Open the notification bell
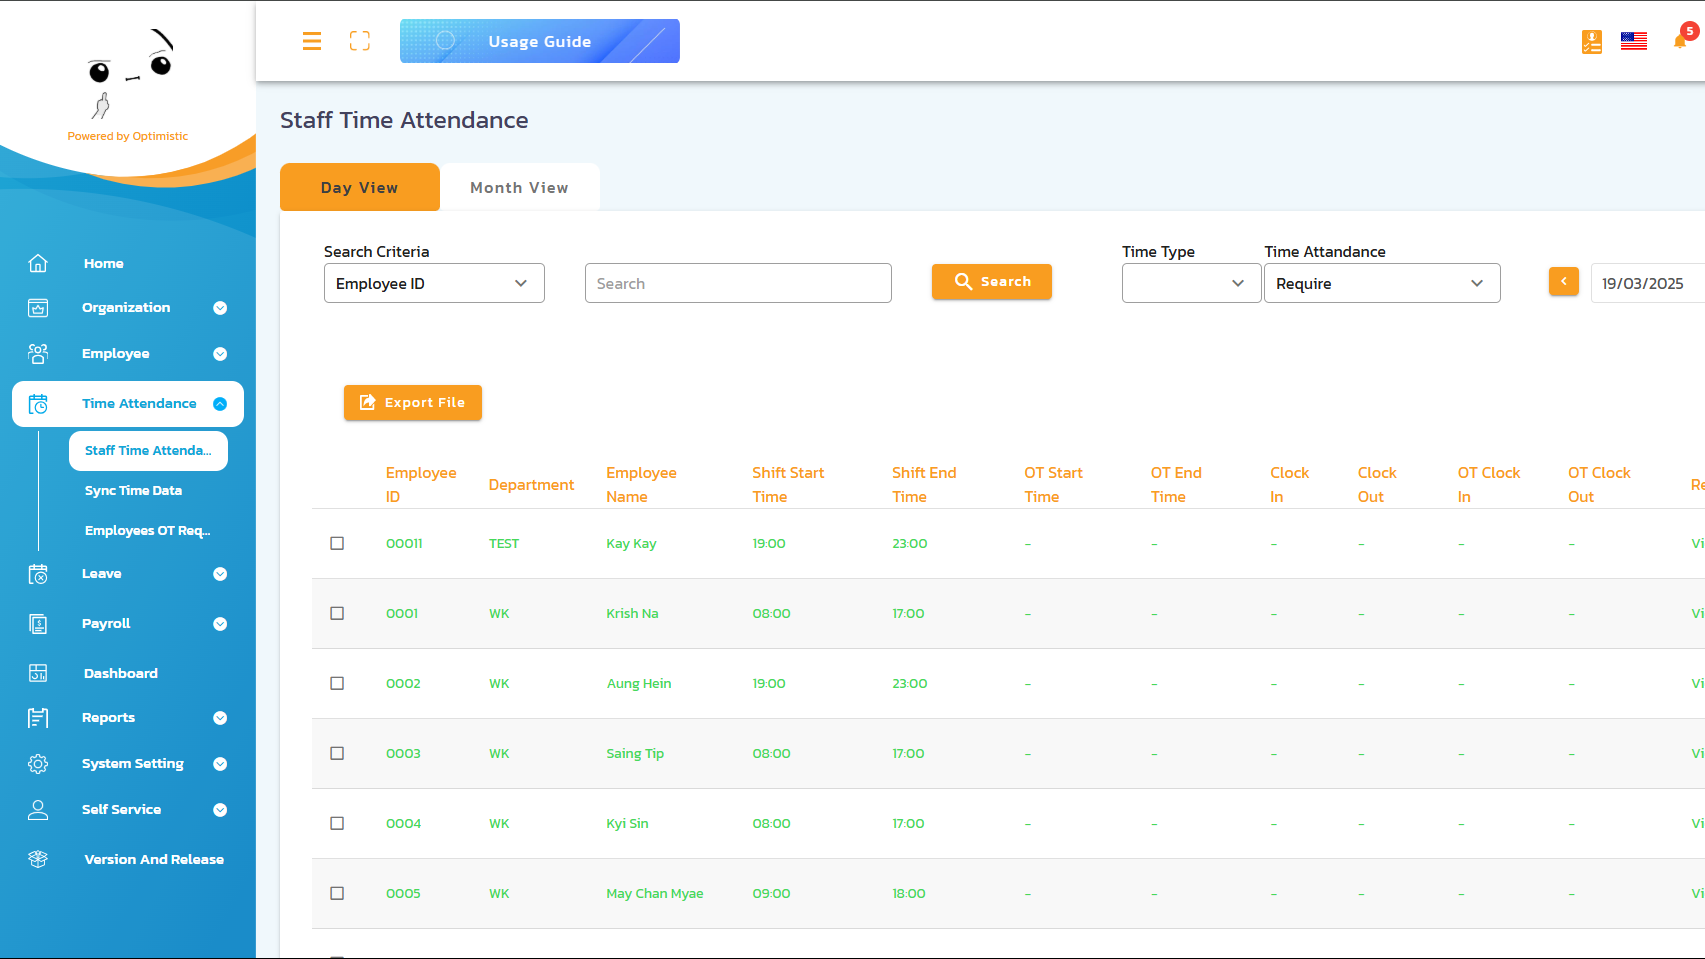1705x959 pixels. [1680, 41]
